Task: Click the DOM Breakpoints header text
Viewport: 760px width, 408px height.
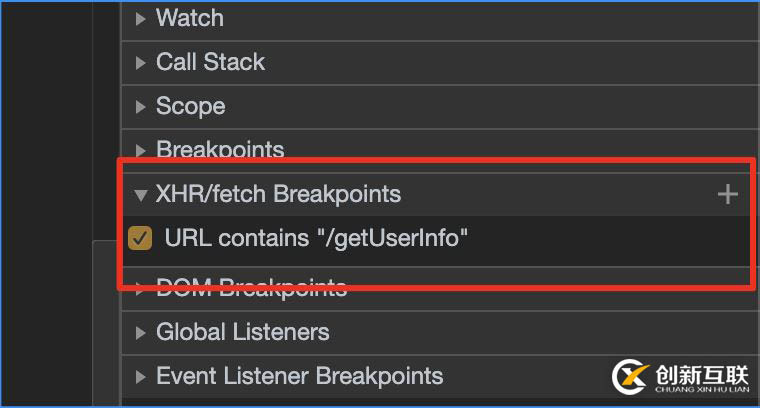Action: [251, 289]
